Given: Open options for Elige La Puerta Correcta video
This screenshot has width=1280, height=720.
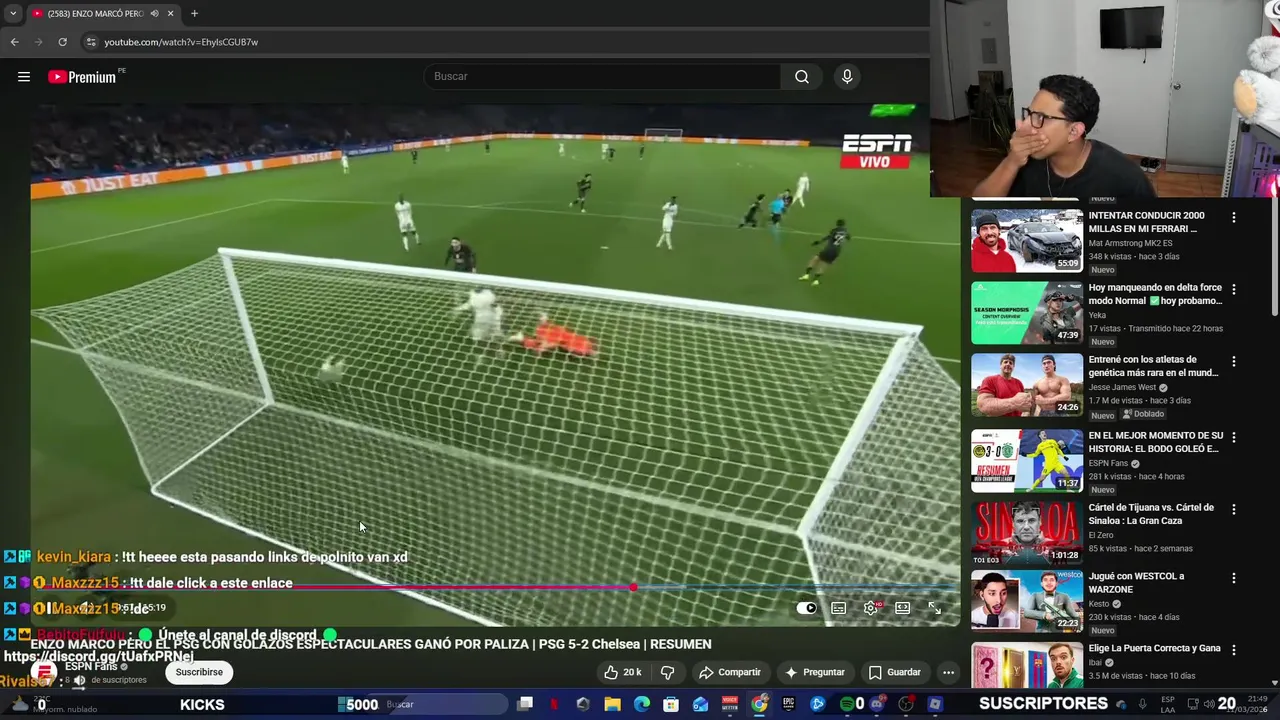Looking at the screenshot, I should tap(1233, 650).
